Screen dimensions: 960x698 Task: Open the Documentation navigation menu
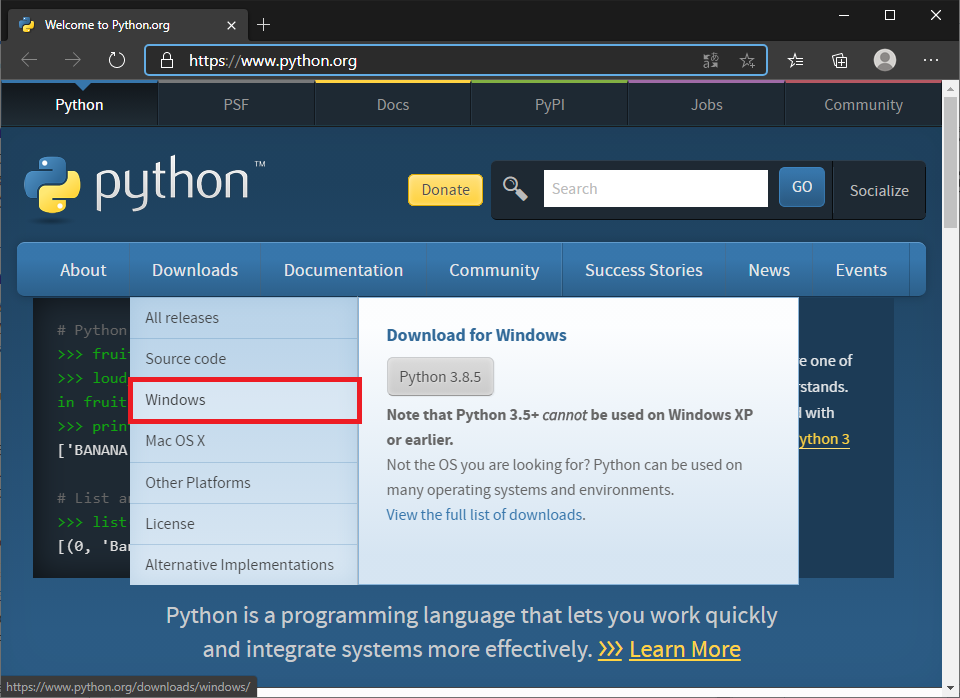pos(343,270)
